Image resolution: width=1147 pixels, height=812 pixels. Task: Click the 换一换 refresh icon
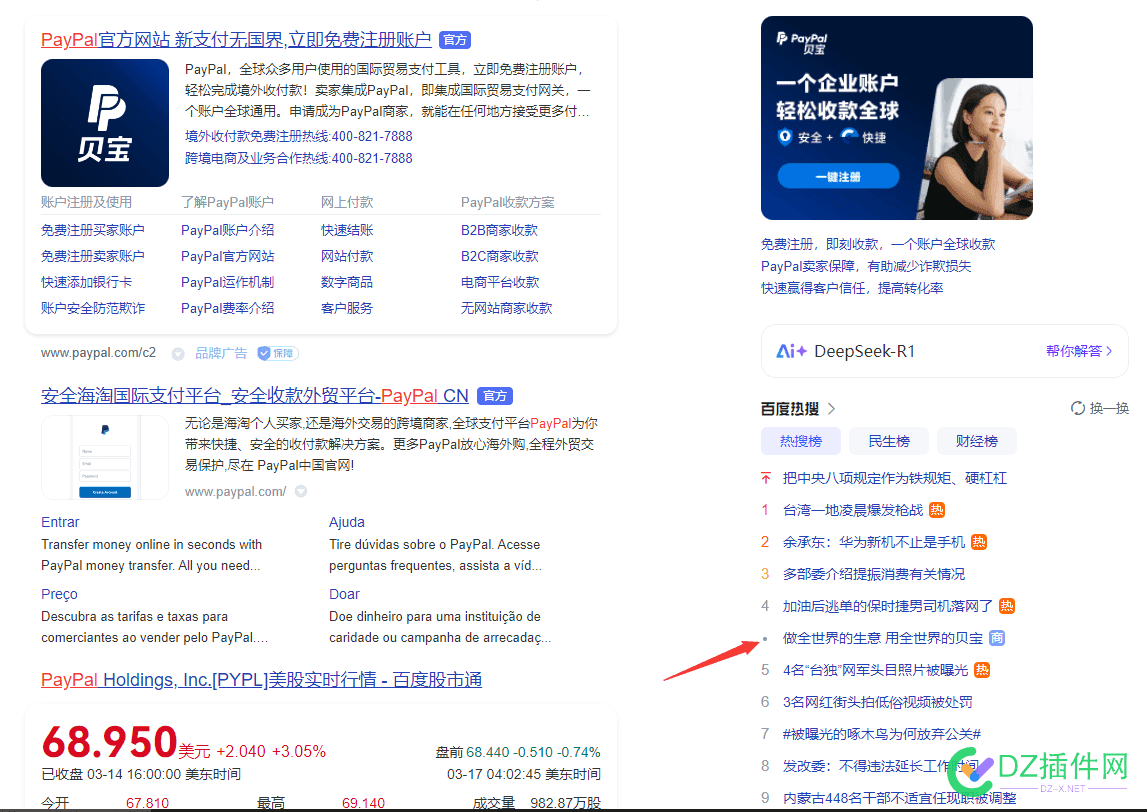(x=1078, y=408)
